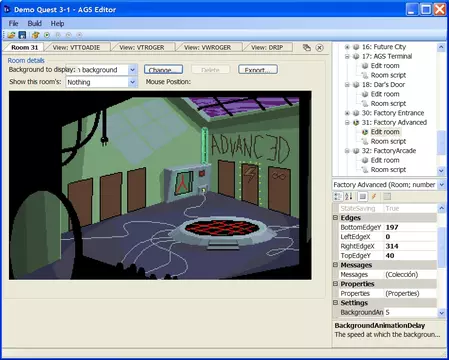The width and height of the screenshot is (449, 360).
Task: Select Room script under 18: Dar's Door
Action: point(388,104)
